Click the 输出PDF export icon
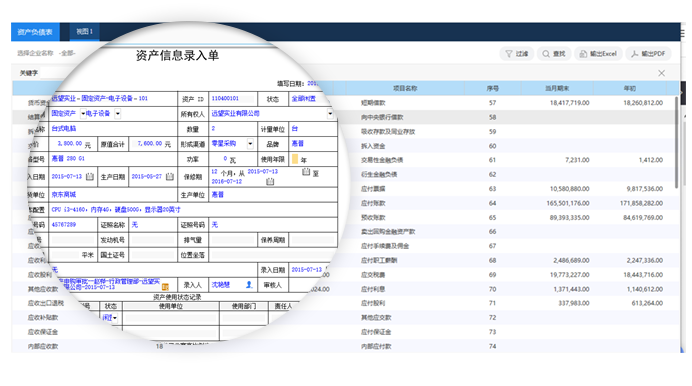This screenshot has height=386, width=692. [635, 54]
